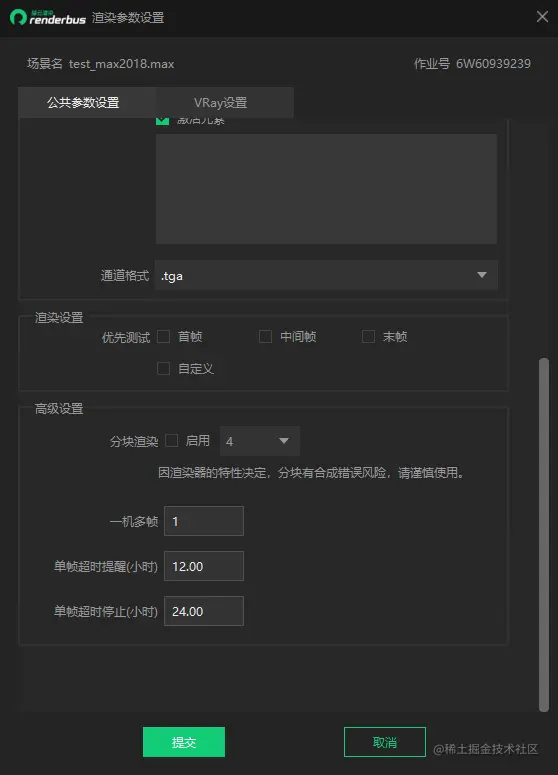558x775 pixels.
Task: Open the 通道格式 .tga dropdown
Action: [326, 275]
